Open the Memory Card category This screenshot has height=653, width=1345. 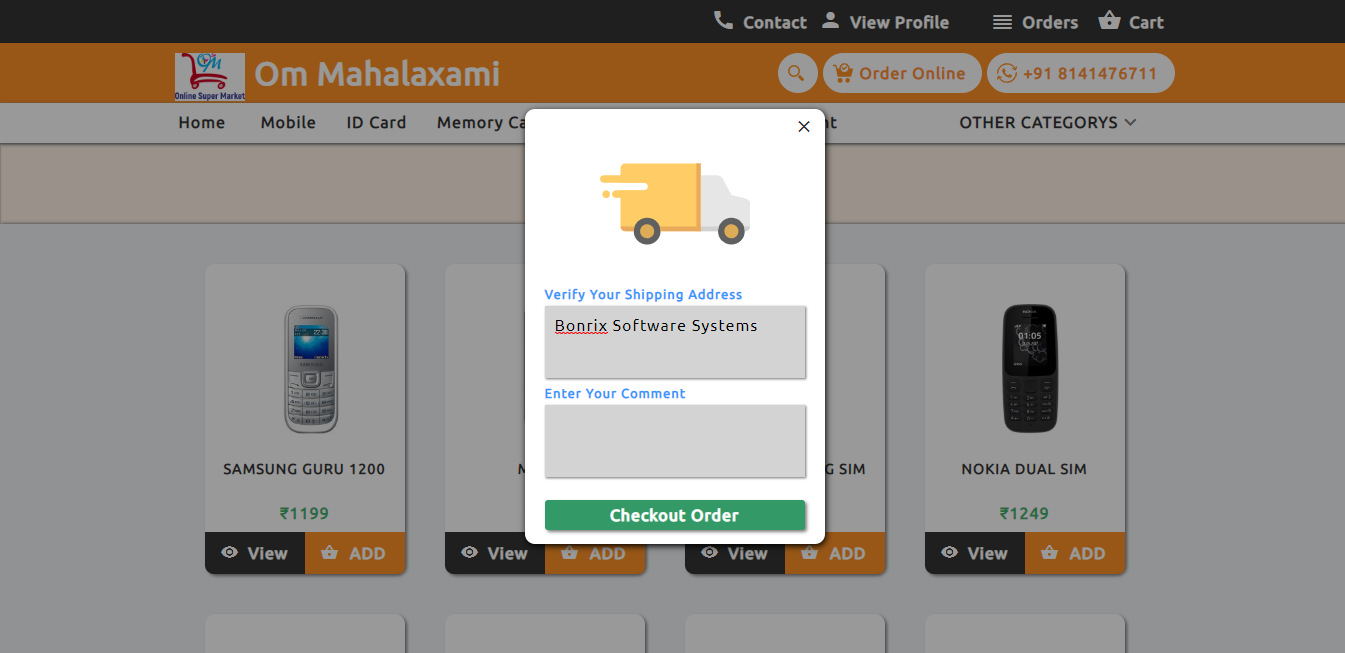coord(482,123)
